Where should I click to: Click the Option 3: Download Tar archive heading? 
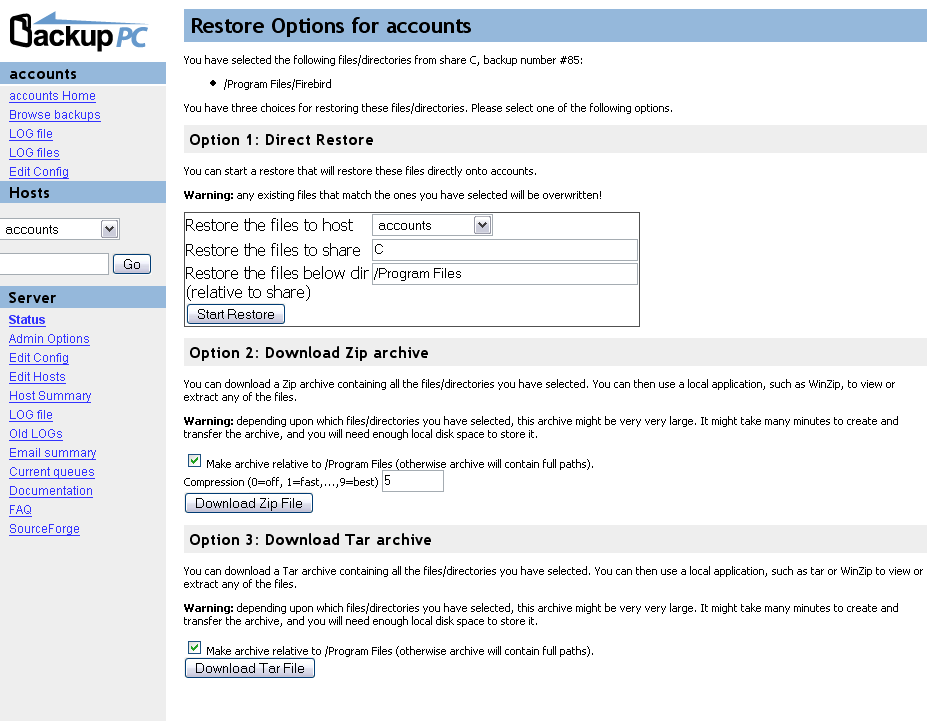(310, 540)
